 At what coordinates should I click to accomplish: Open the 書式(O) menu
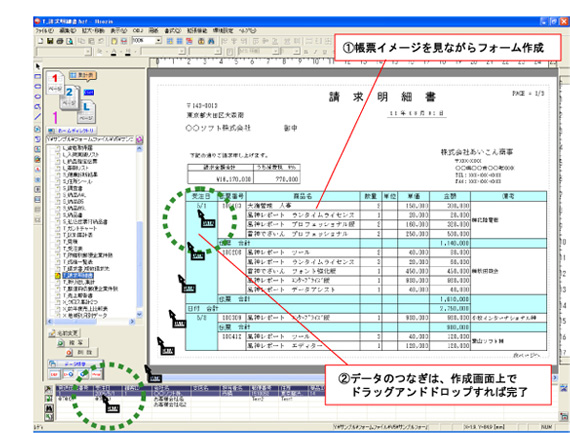[173, 31]
